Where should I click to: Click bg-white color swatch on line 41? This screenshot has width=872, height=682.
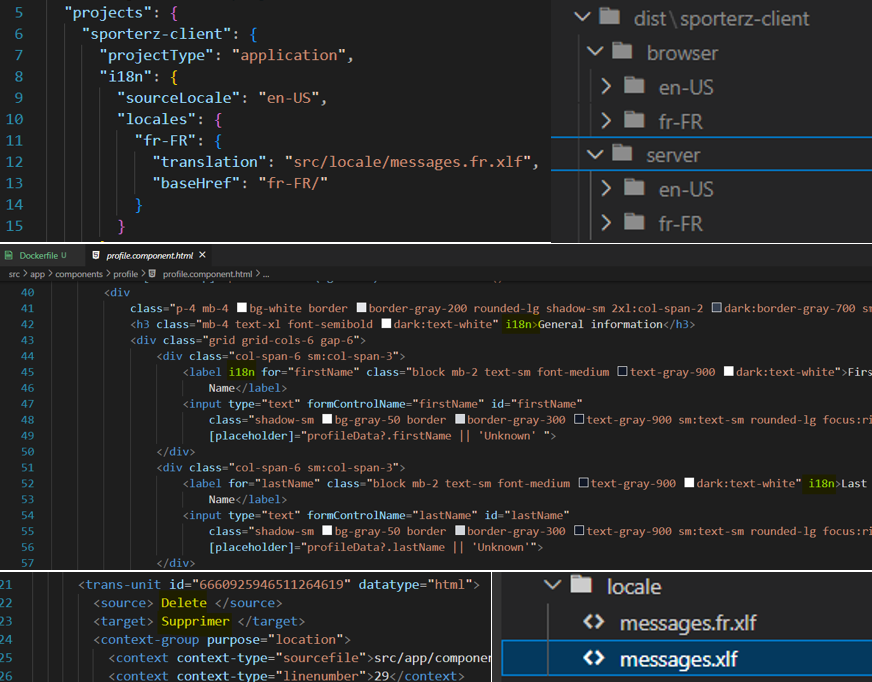pos(242,308)
